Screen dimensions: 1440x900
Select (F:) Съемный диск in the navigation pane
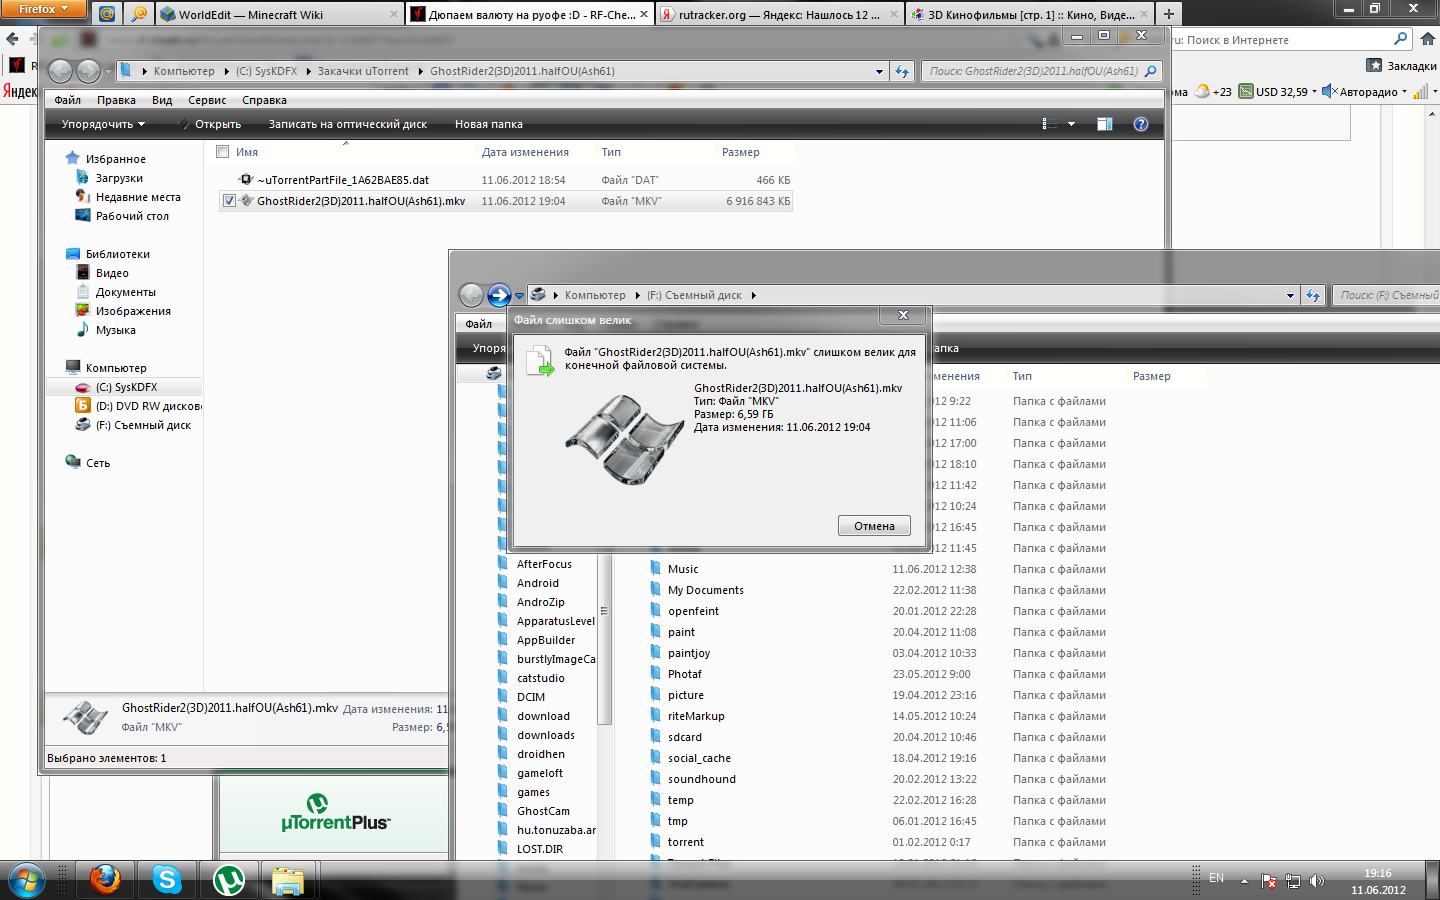tap(143, 425)
